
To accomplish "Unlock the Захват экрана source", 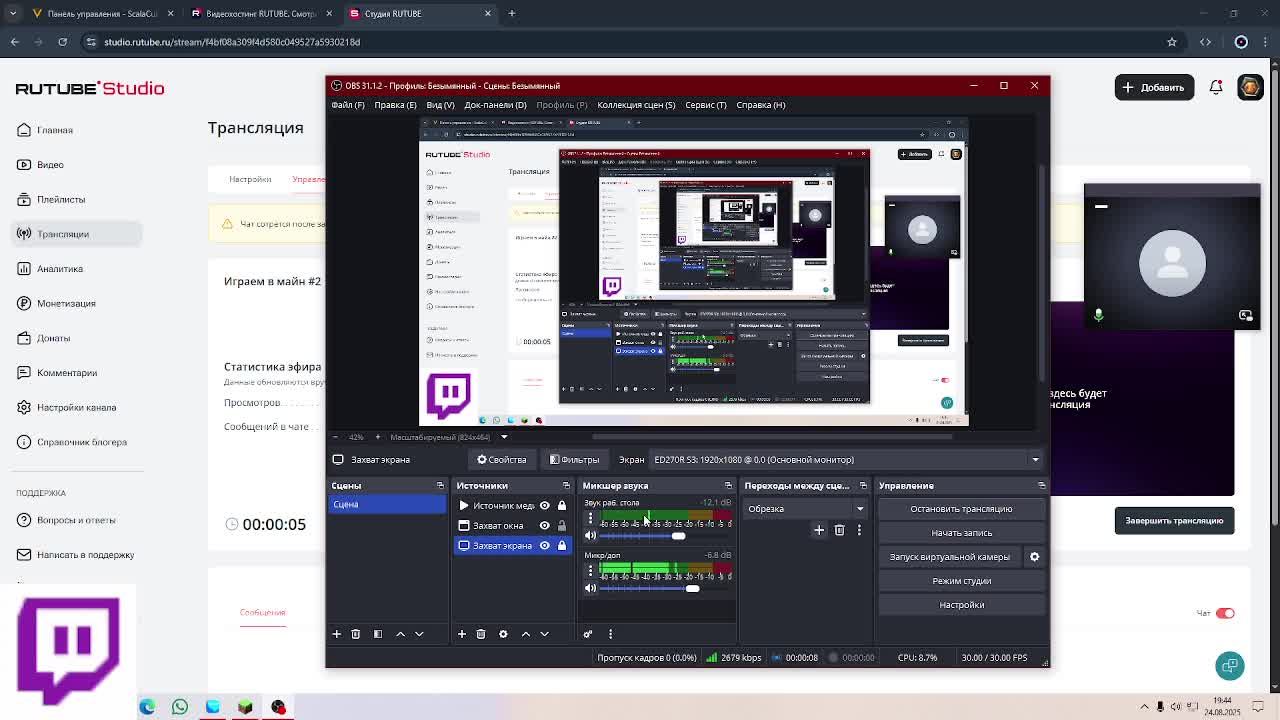I will (562, 546).
